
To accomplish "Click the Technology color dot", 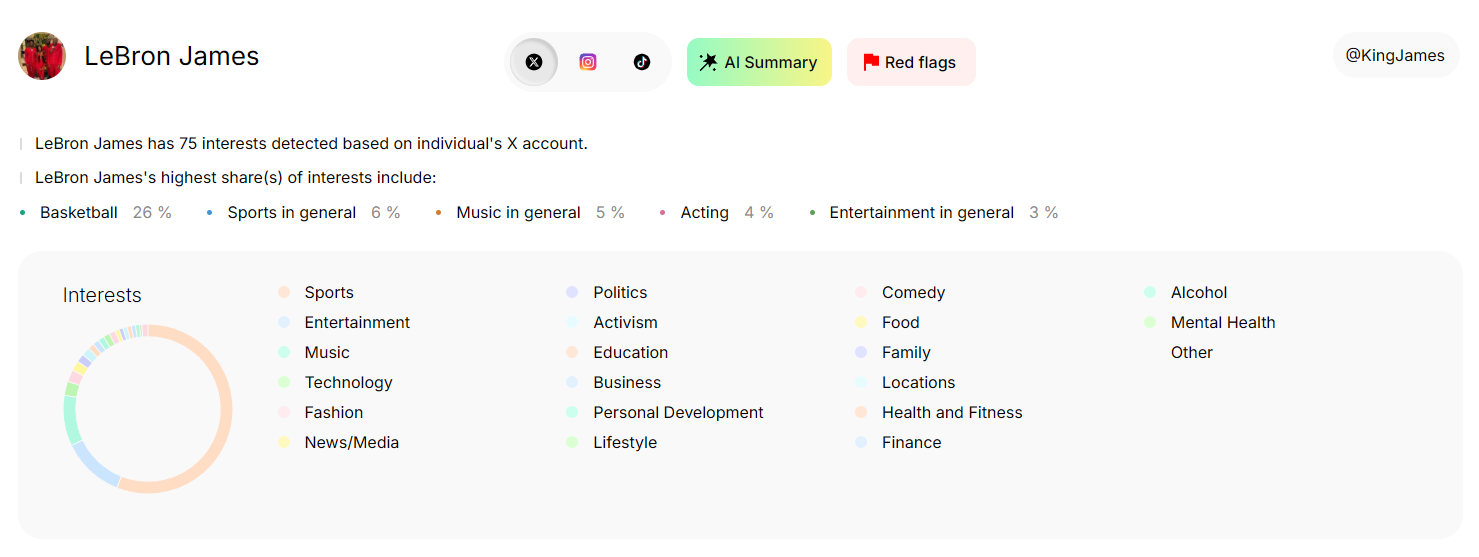I will point(284,382).
